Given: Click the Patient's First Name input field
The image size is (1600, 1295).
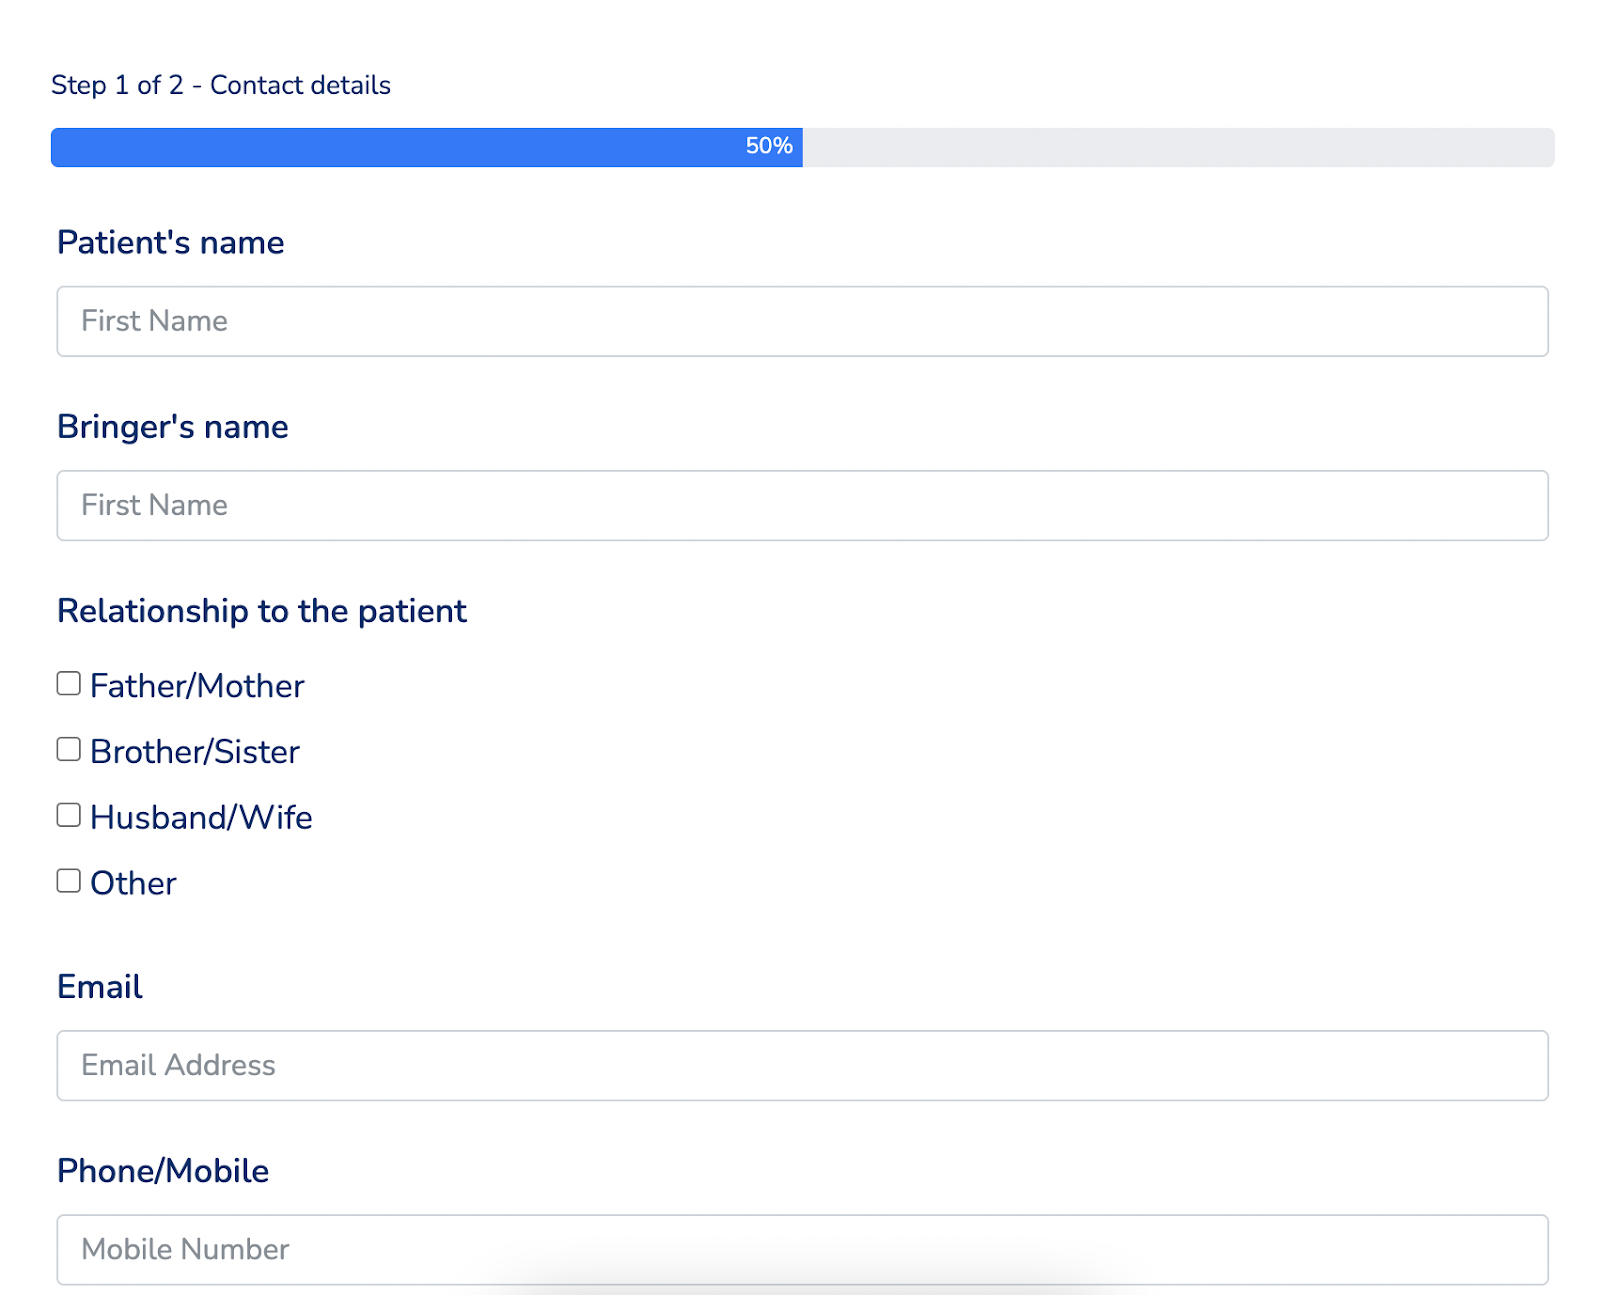Looking at the screenshot, I should click(x=802, y=321).
